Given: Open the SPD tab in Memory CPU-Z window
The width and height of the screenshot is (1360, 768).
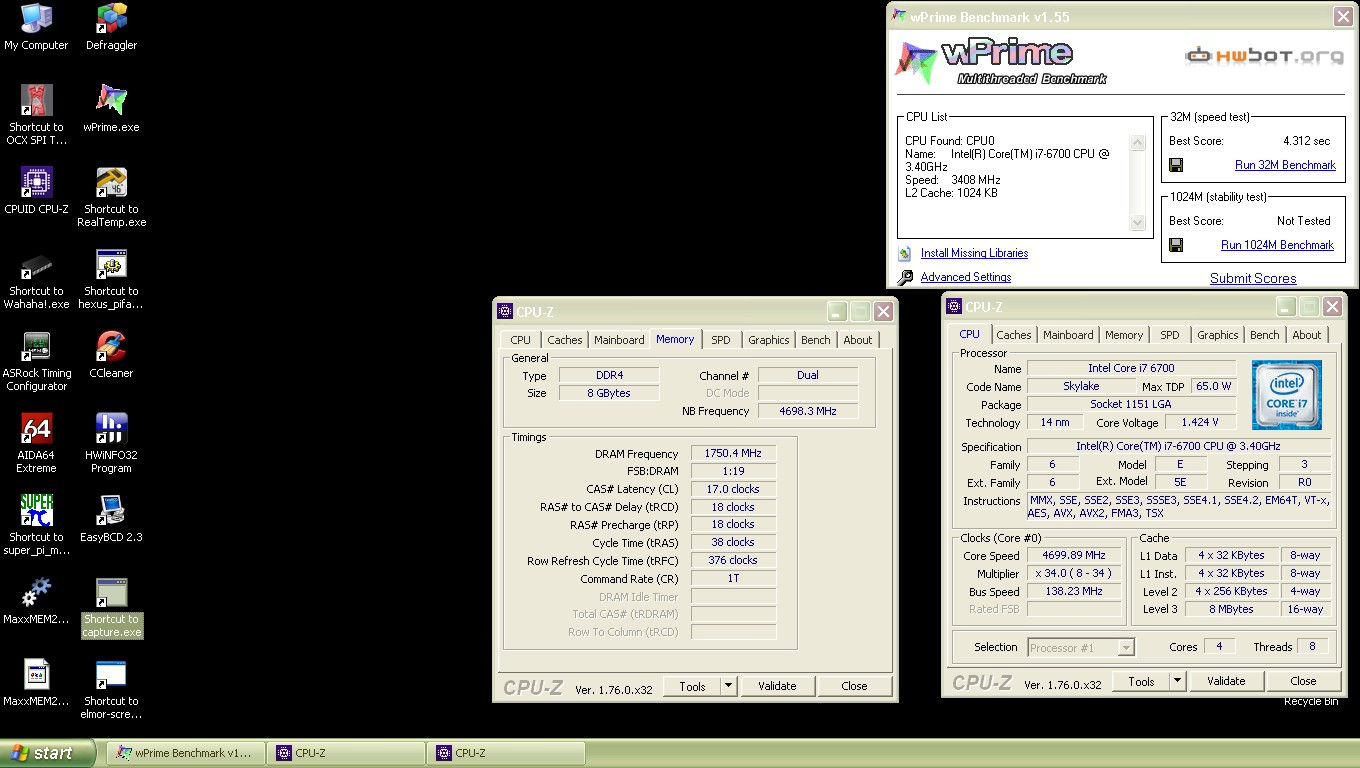Looking at the screenshot, I should click(720, 340).
